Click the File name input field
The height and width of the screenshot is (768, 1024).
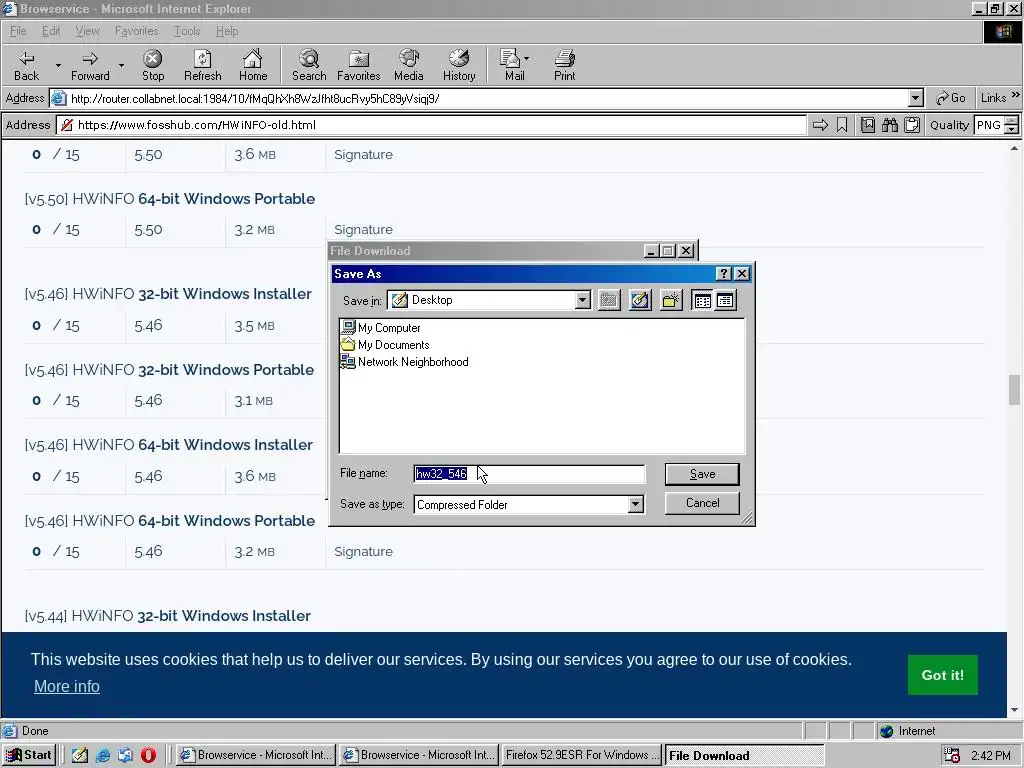coord(529,474)
